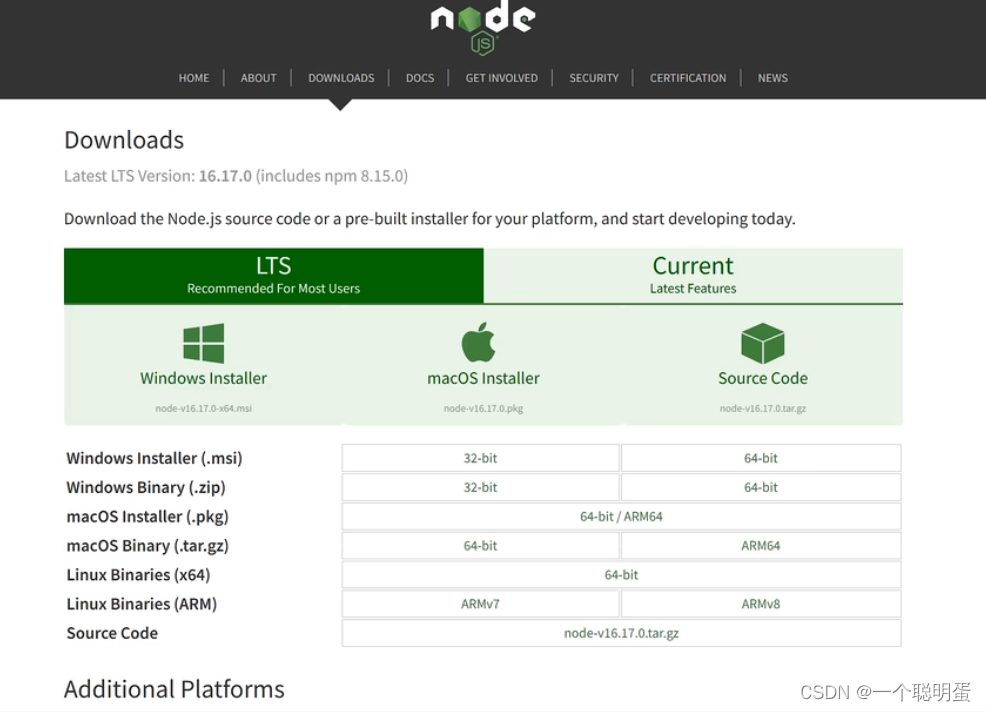Select the LTS Recommended For Most Users tab
This screenshot has width=986, height=712.
point(274,276)
